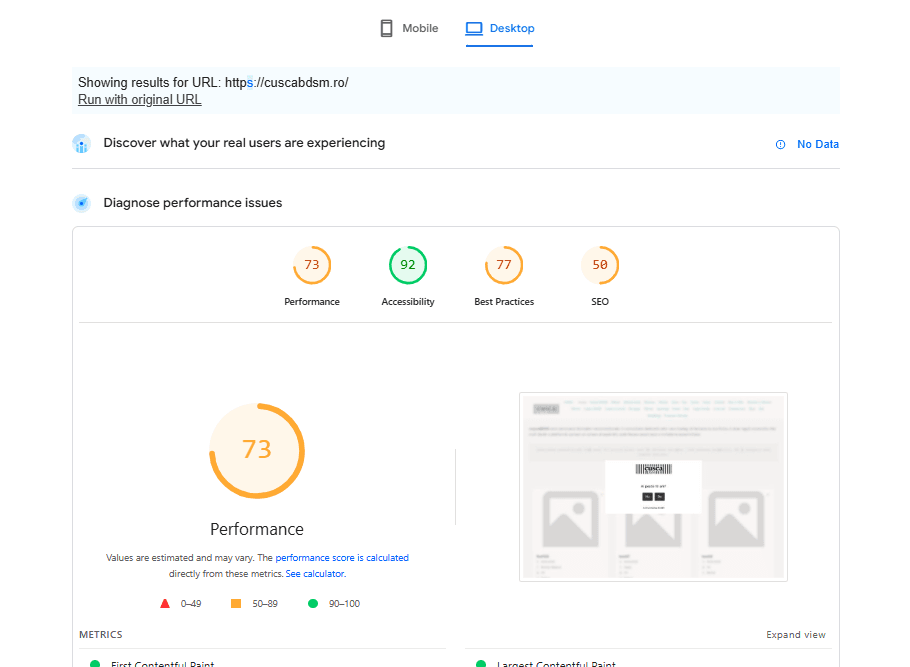Screen dimensions: 910x667
Task: Jump to SEO score gauge 50
Action: click(x=600, y=265)
